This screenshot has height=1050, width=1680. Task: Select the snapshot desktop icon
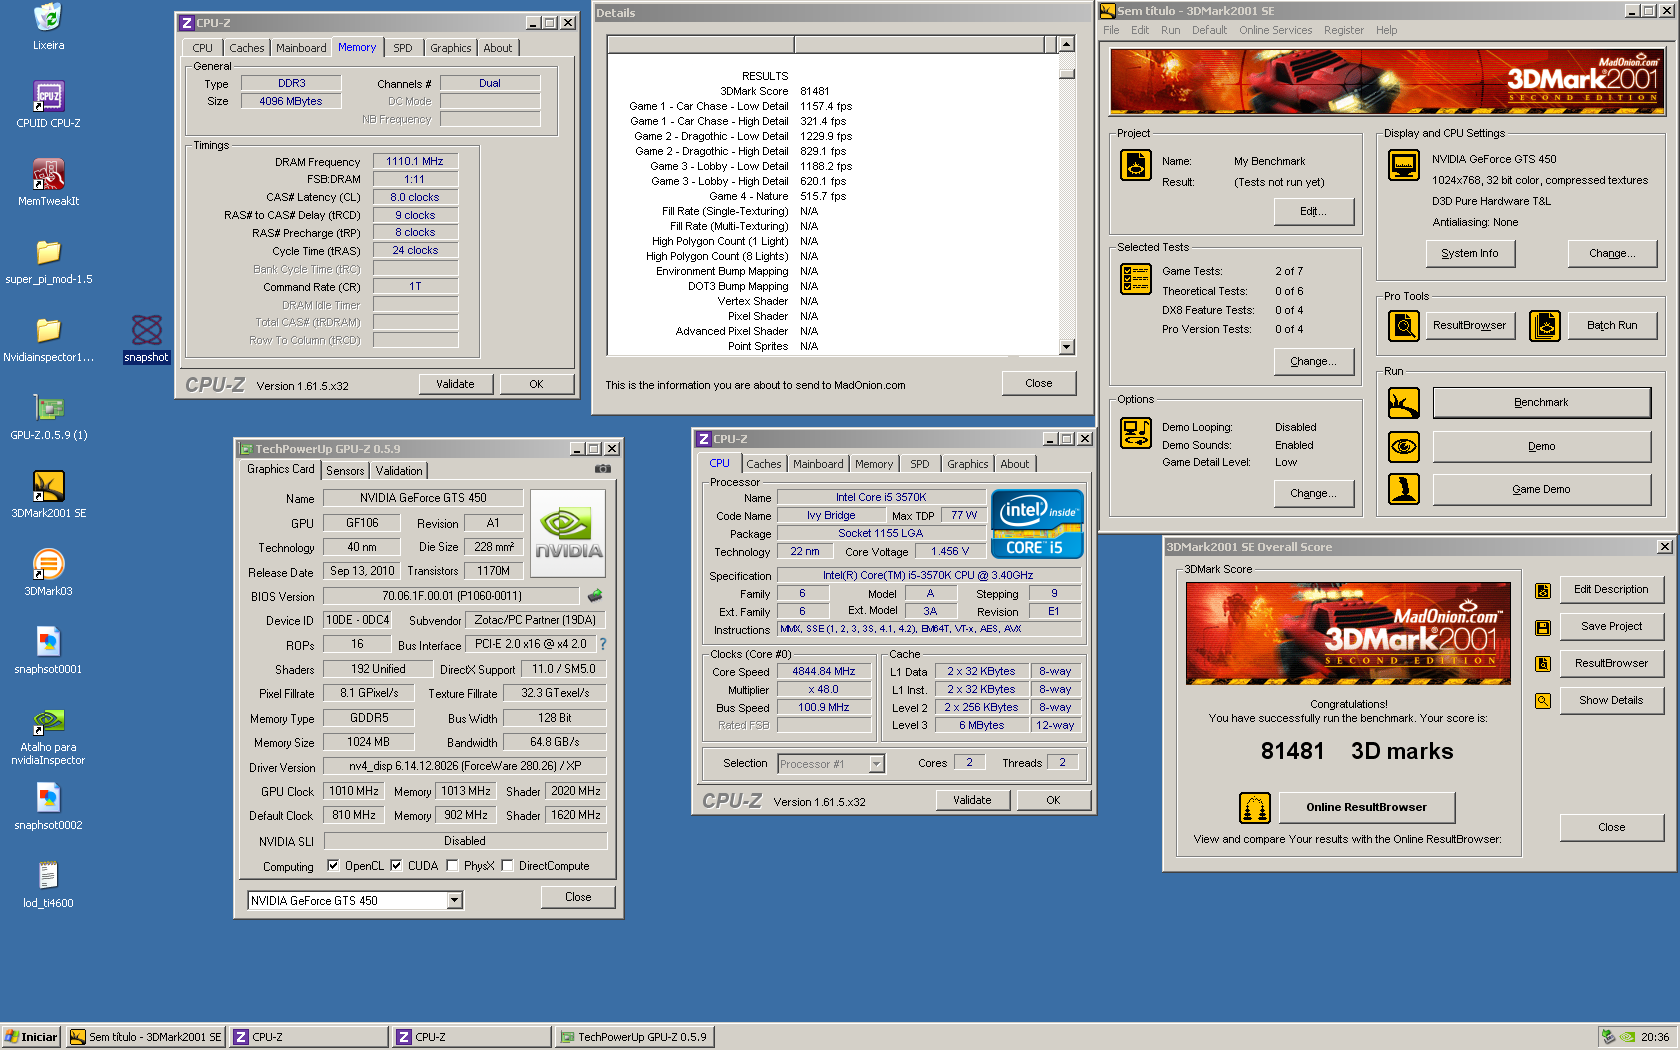(146, 330)
